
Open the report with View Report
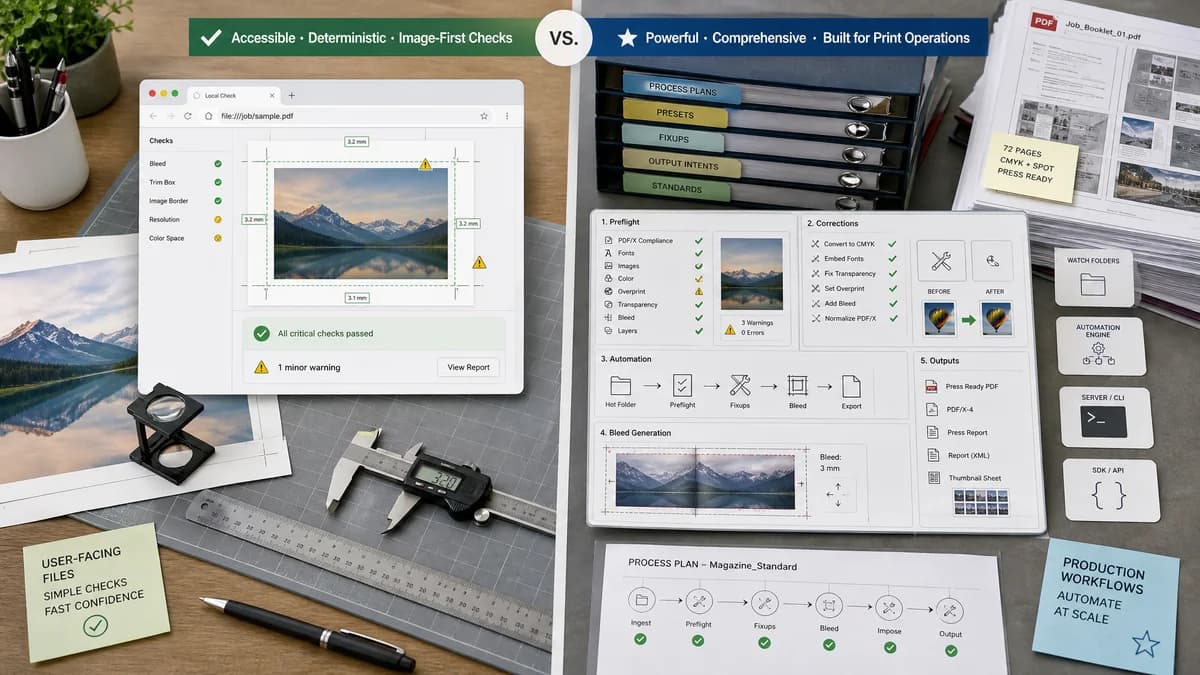pyautogui.click(x=468, y=367)
